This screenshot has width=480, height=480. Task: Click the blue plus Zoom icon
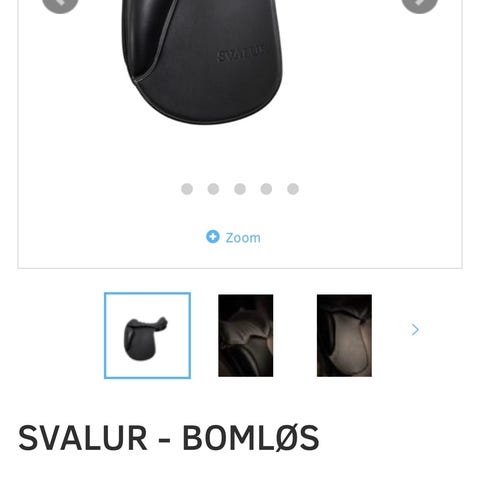(213, 237)
